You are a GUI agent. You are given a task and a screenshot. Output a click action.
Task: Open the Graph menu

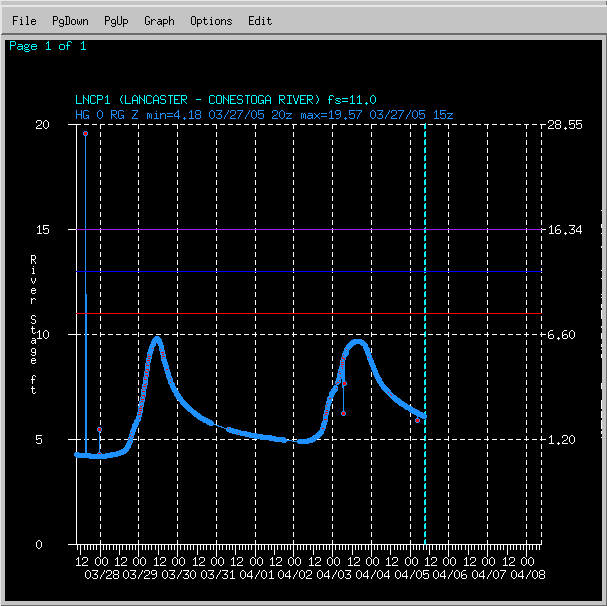click(x=159, y=21)
